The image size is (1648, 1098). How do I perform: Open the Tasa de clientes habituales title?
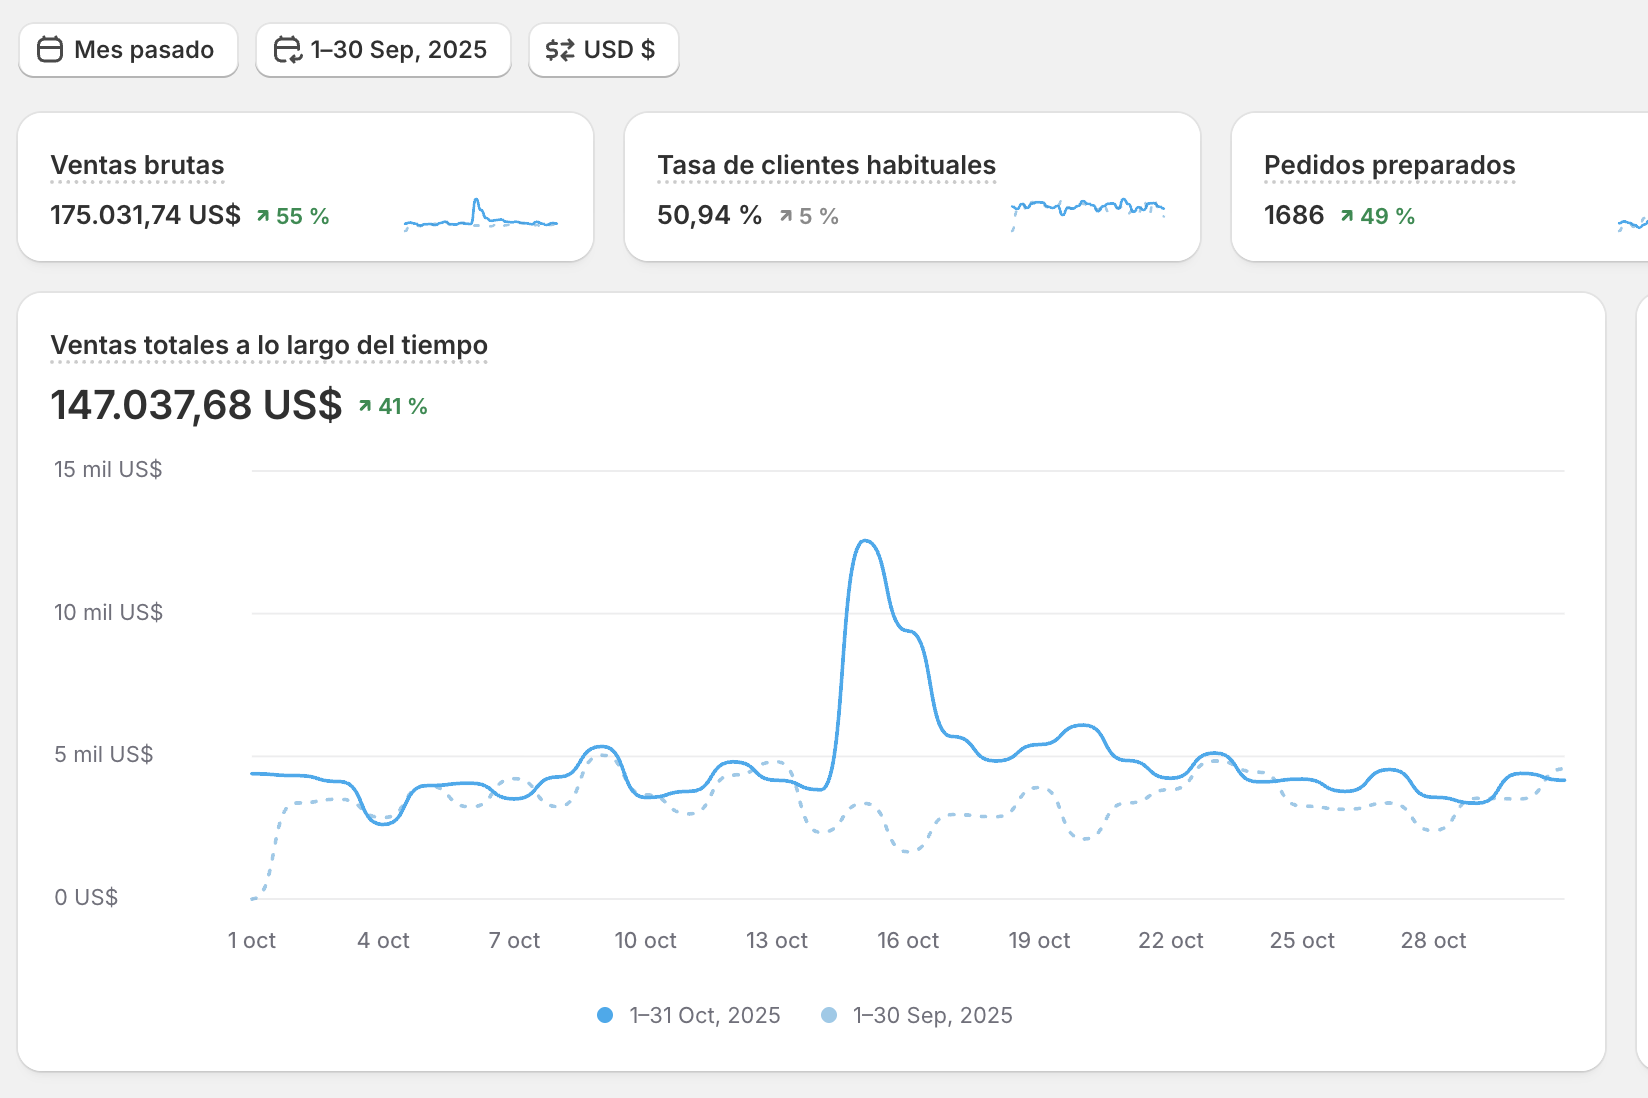[x=826, y=165]
